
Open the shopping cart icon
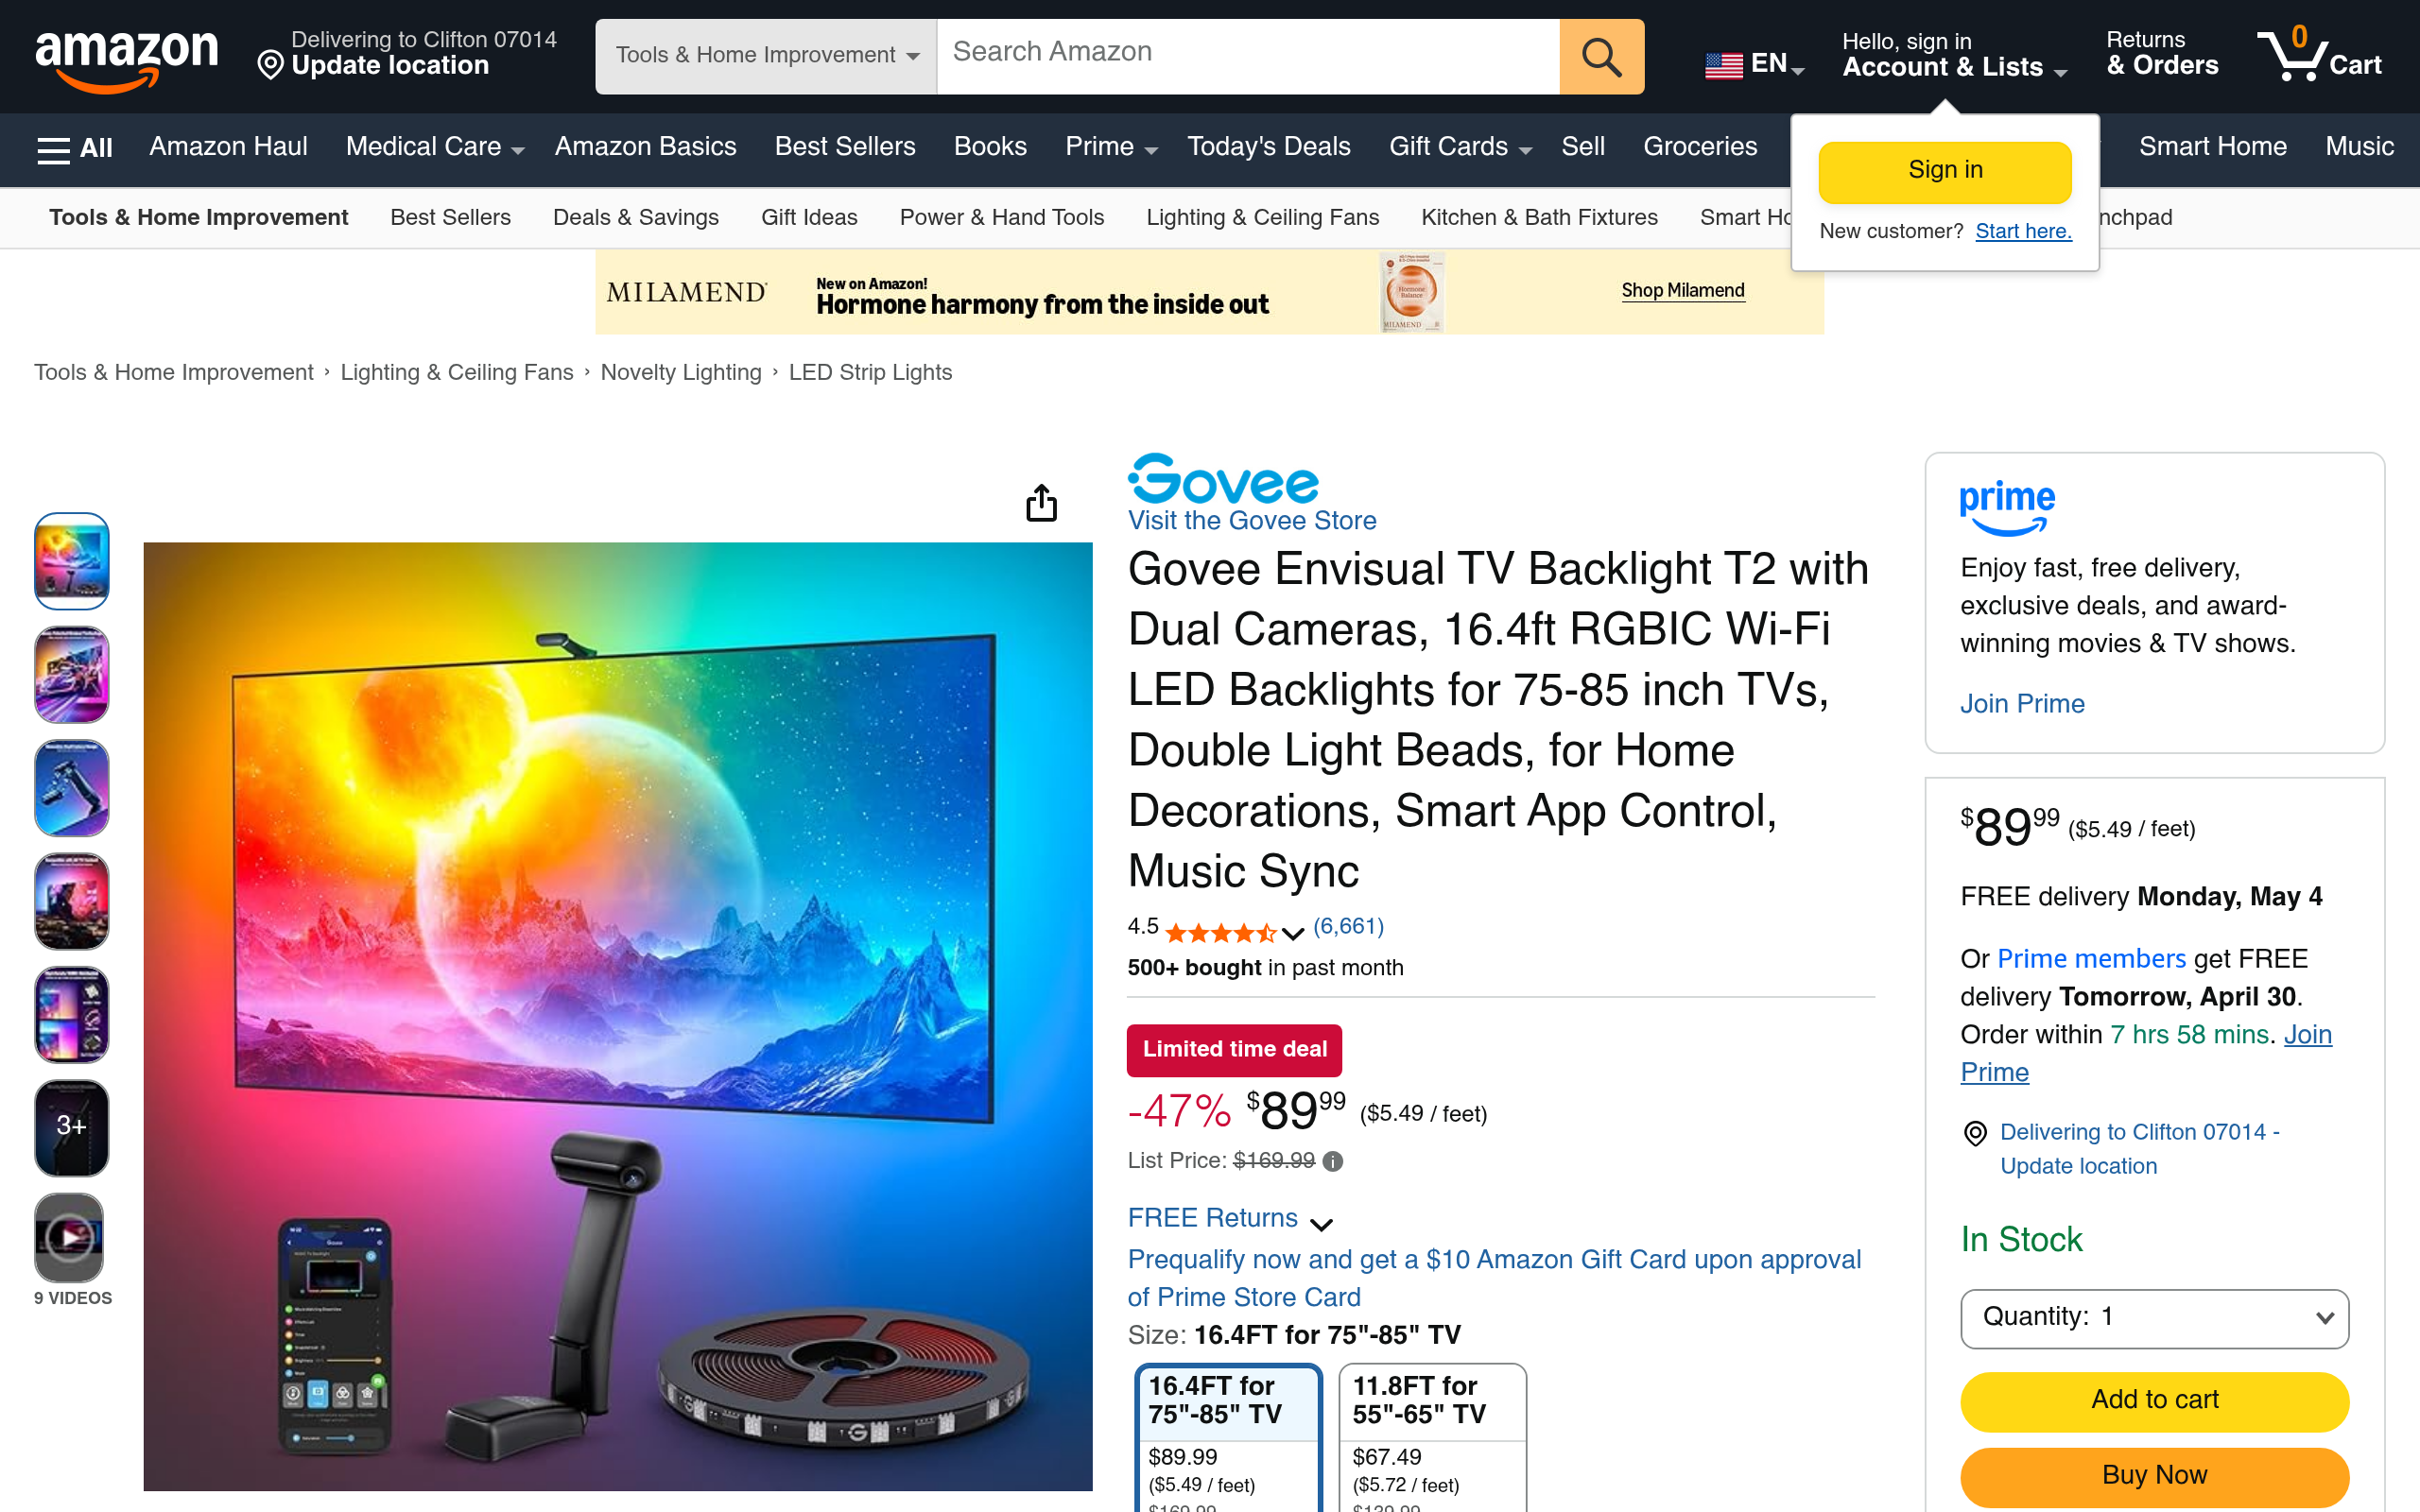click(2319, 55)
